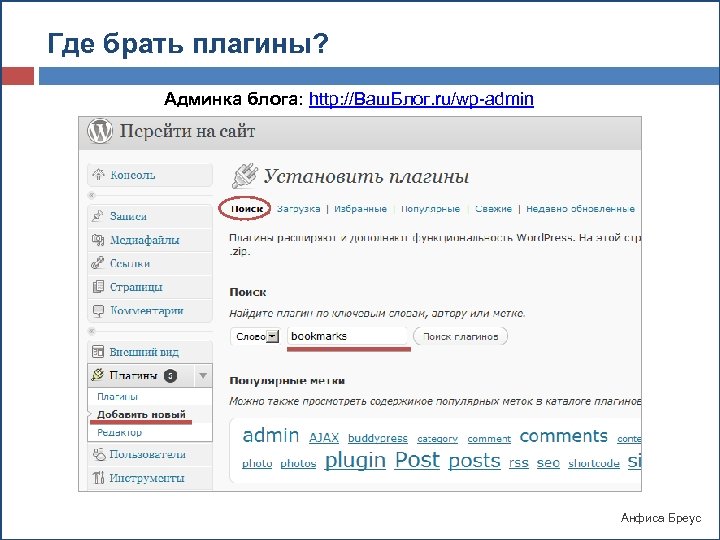Click the plug icon beside Установить плагины
Viewport: 720px width, 540px height.
coord(244,176)
